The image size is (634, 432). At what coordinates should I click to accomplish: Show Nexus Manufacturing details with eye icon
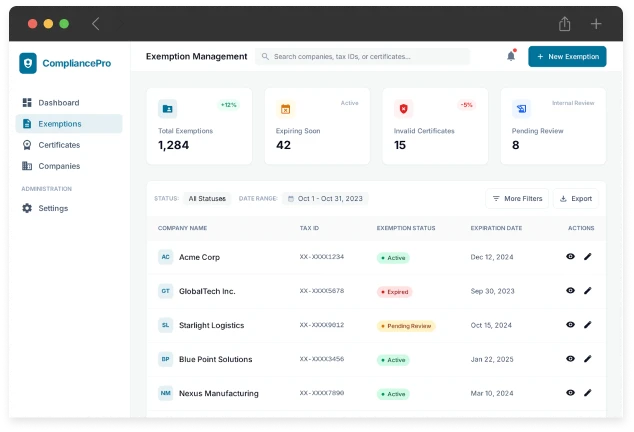[x=570, y=393]
